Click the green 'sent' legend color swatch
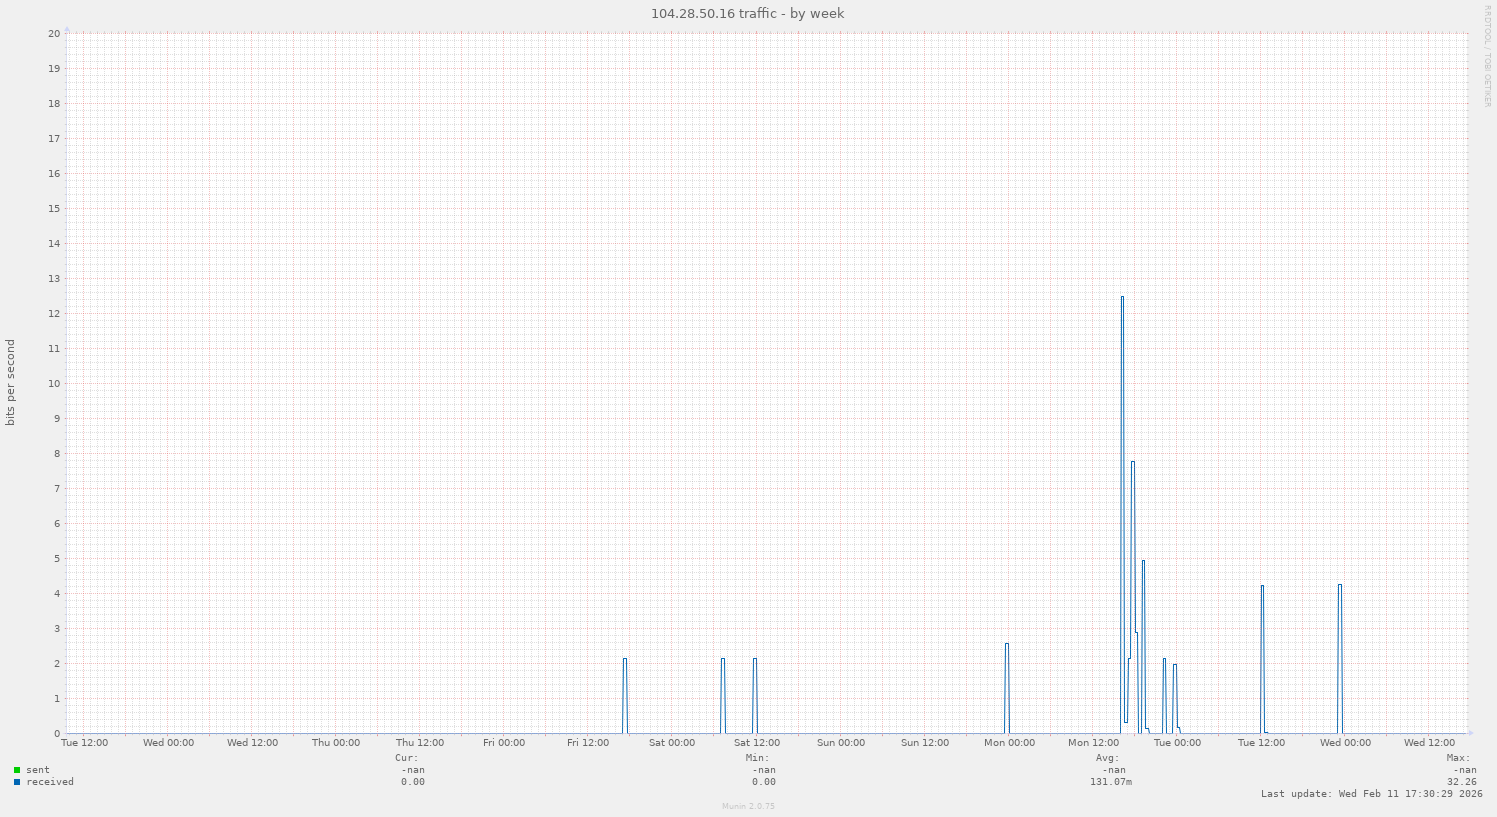This screenshot has width=1497, height=817. (x=17, y=770)
